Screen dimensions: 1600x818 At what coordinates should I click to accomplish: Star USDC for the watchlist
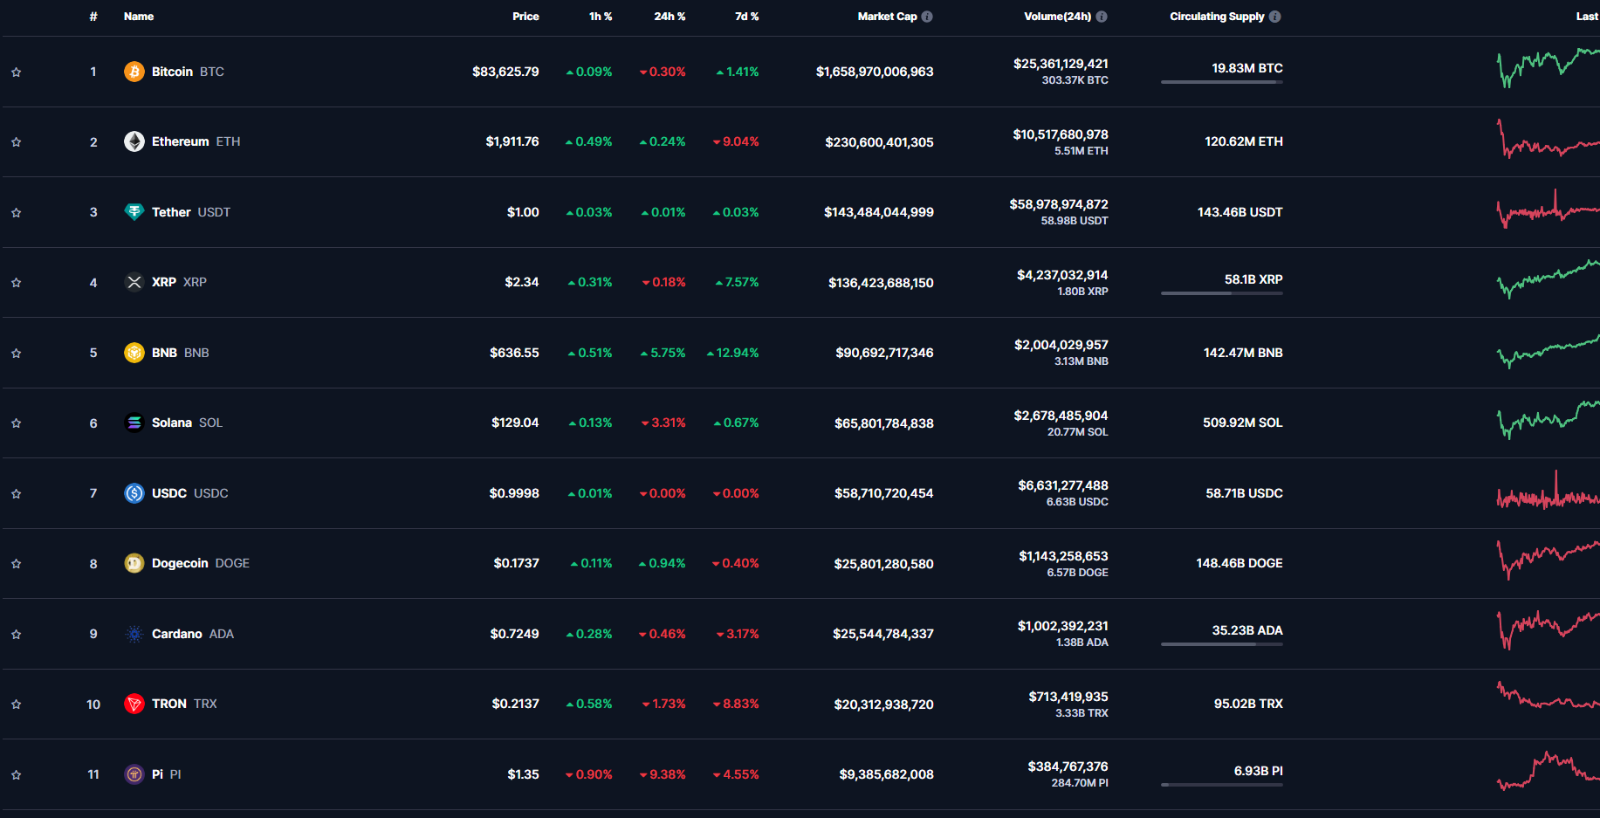[x=16, y=493]
